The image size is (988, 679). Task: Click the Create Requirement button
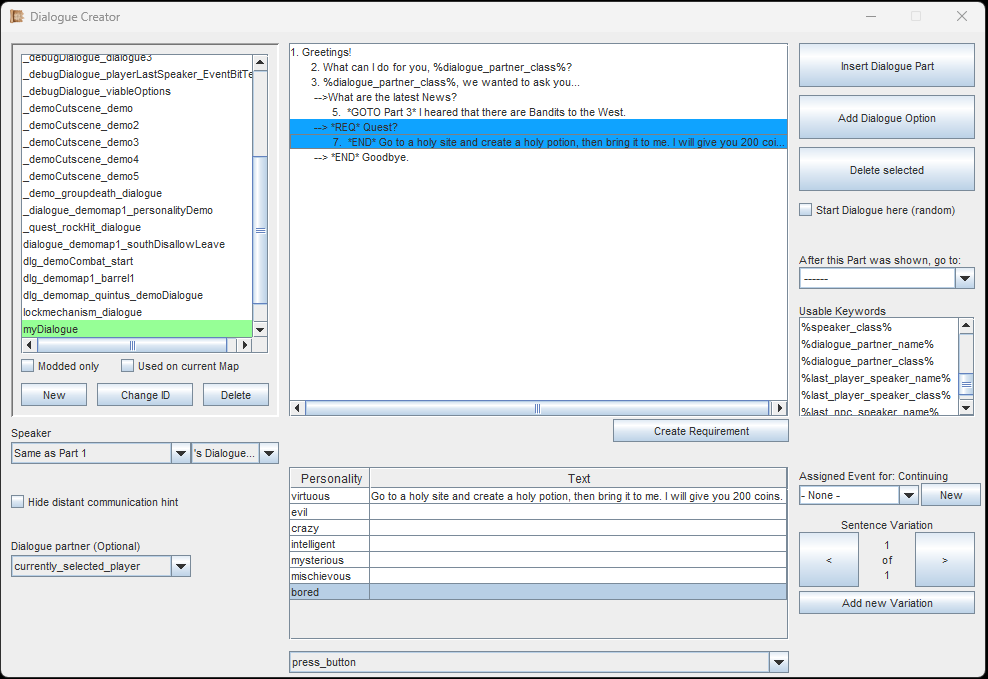click(700, 431)
